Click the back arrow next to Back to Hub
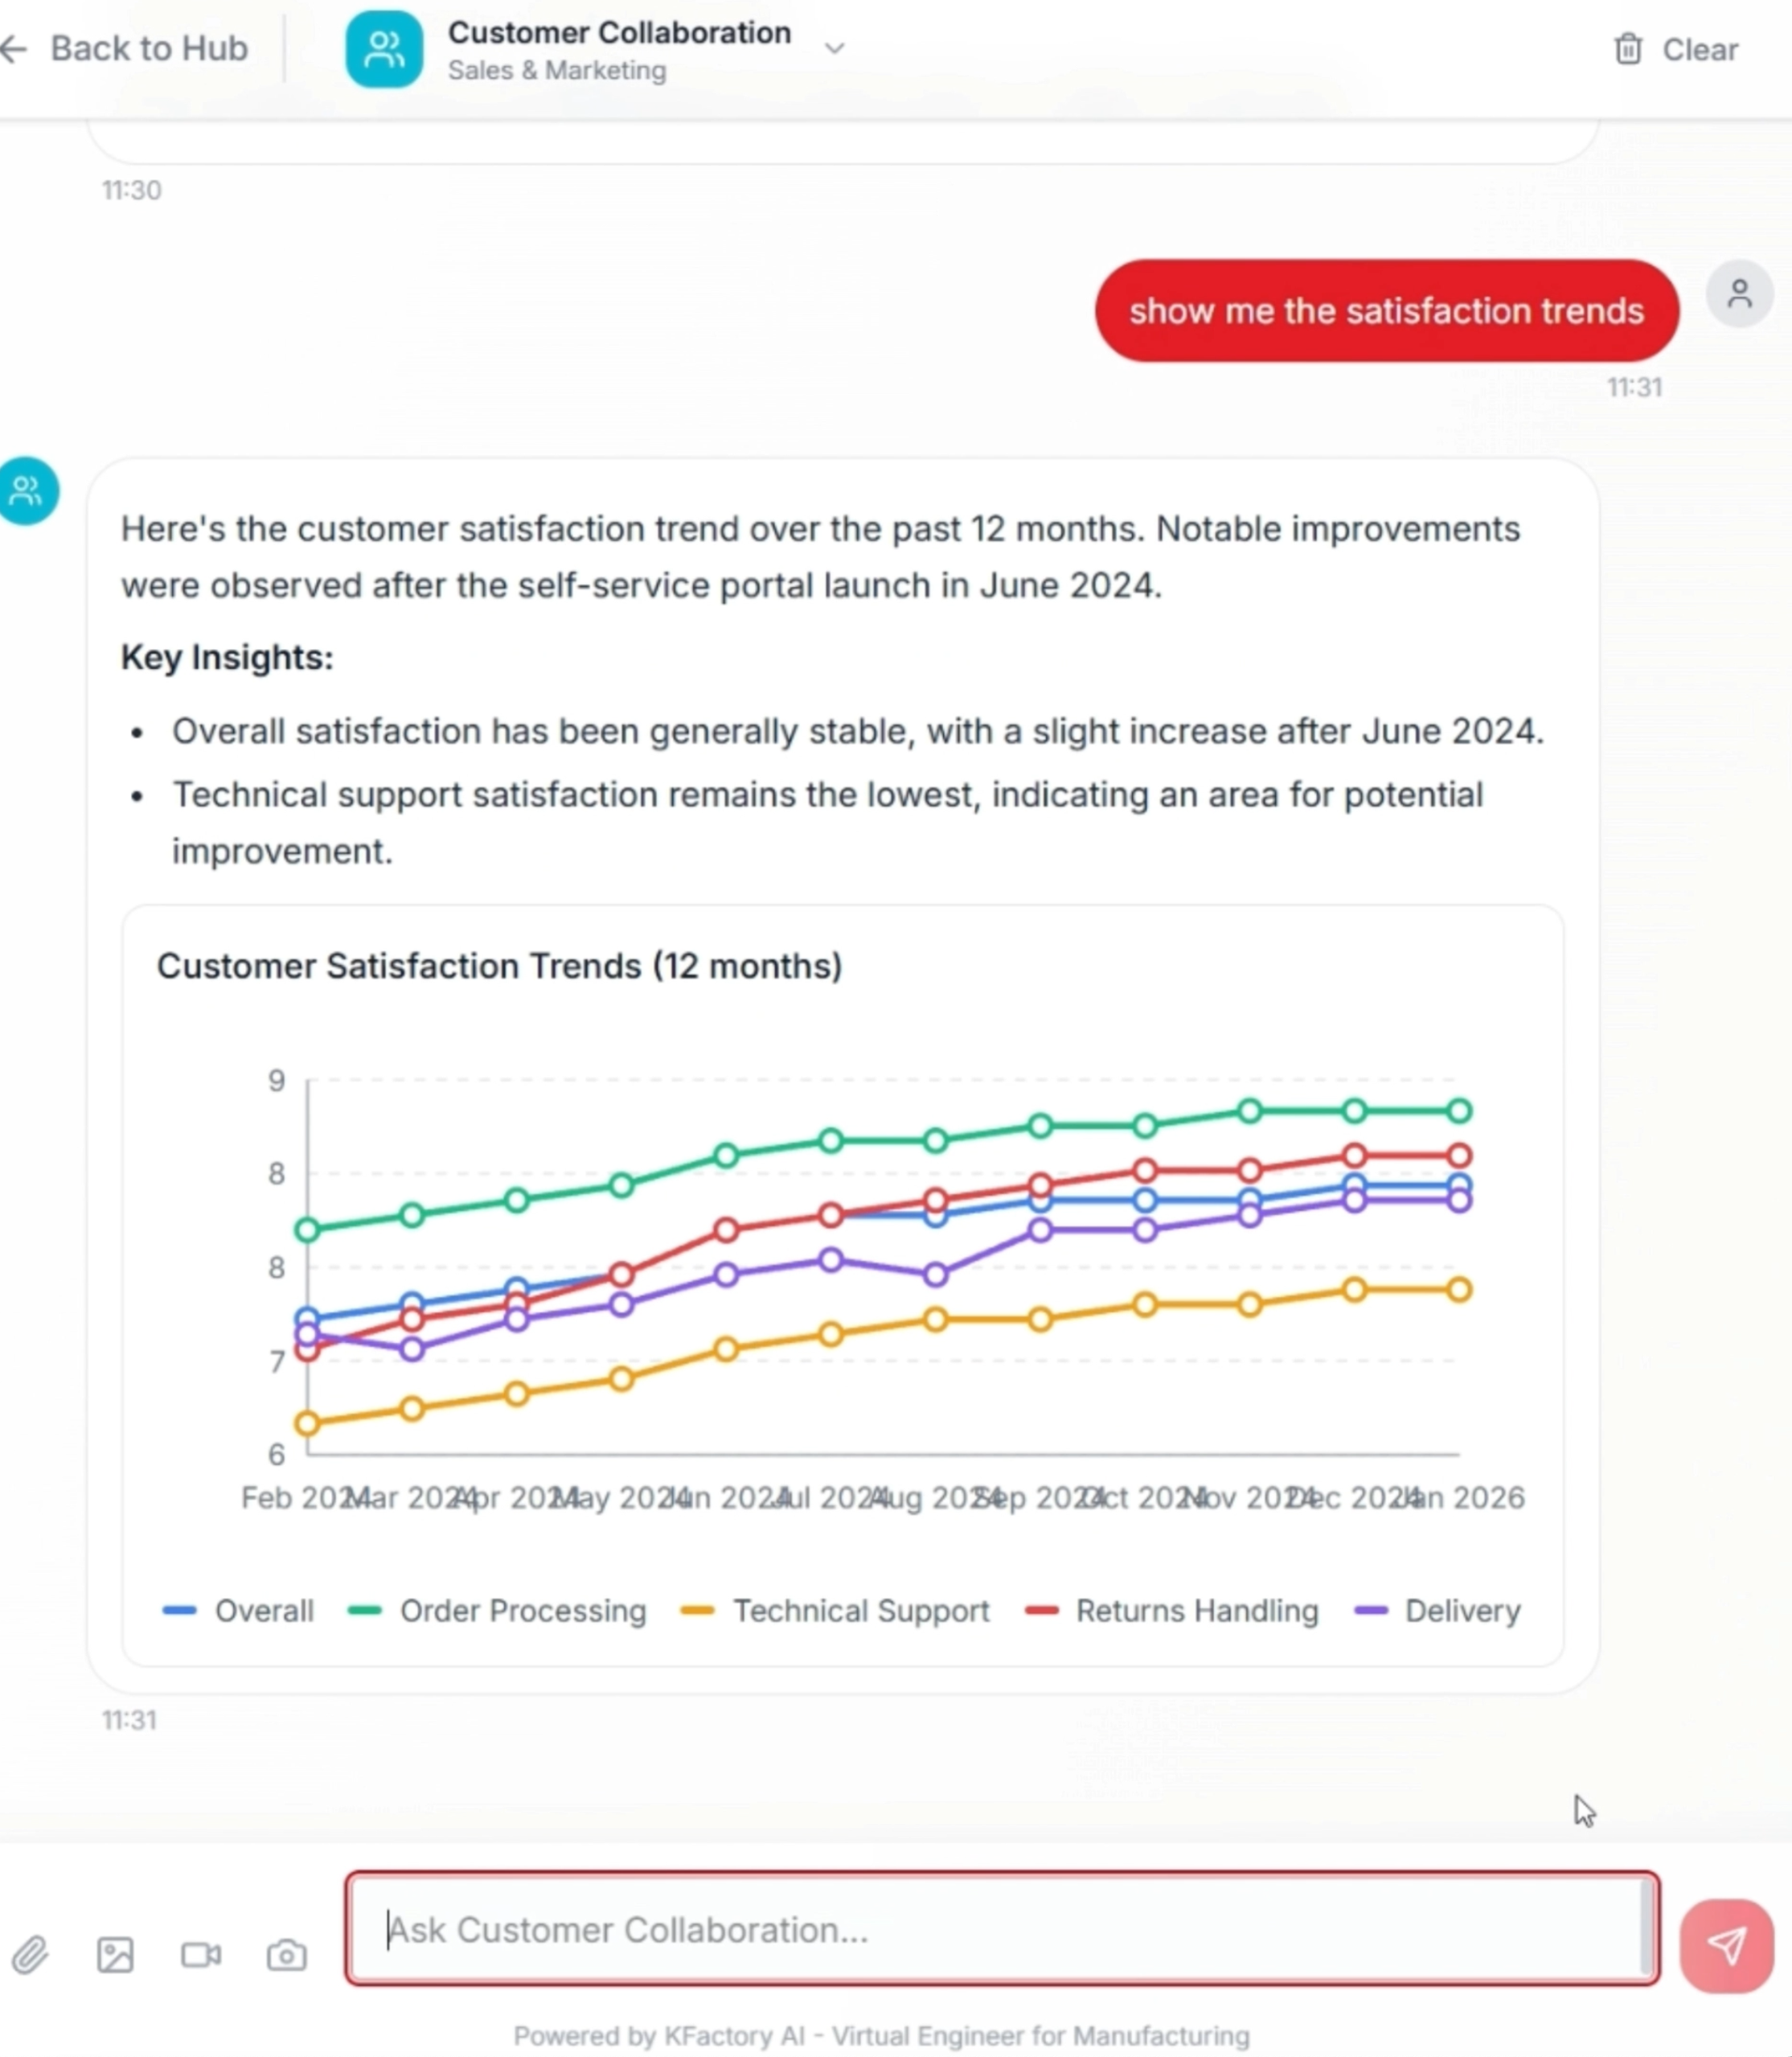 (x=15, y=48)
